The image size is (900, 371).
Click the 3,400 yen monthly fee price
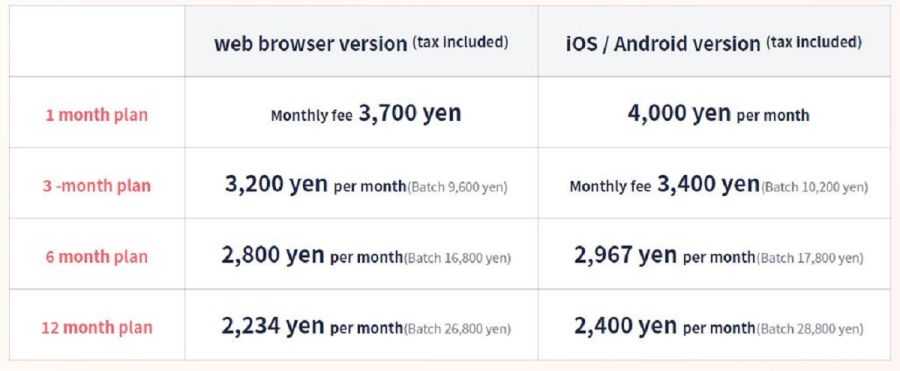pyautogui.click(x=665, y=185)
